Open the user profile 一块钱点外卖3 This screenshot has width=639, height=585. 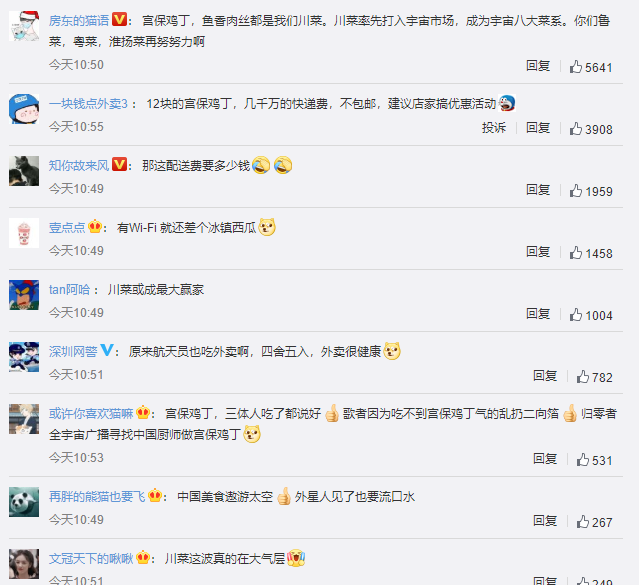click(88, 104)
